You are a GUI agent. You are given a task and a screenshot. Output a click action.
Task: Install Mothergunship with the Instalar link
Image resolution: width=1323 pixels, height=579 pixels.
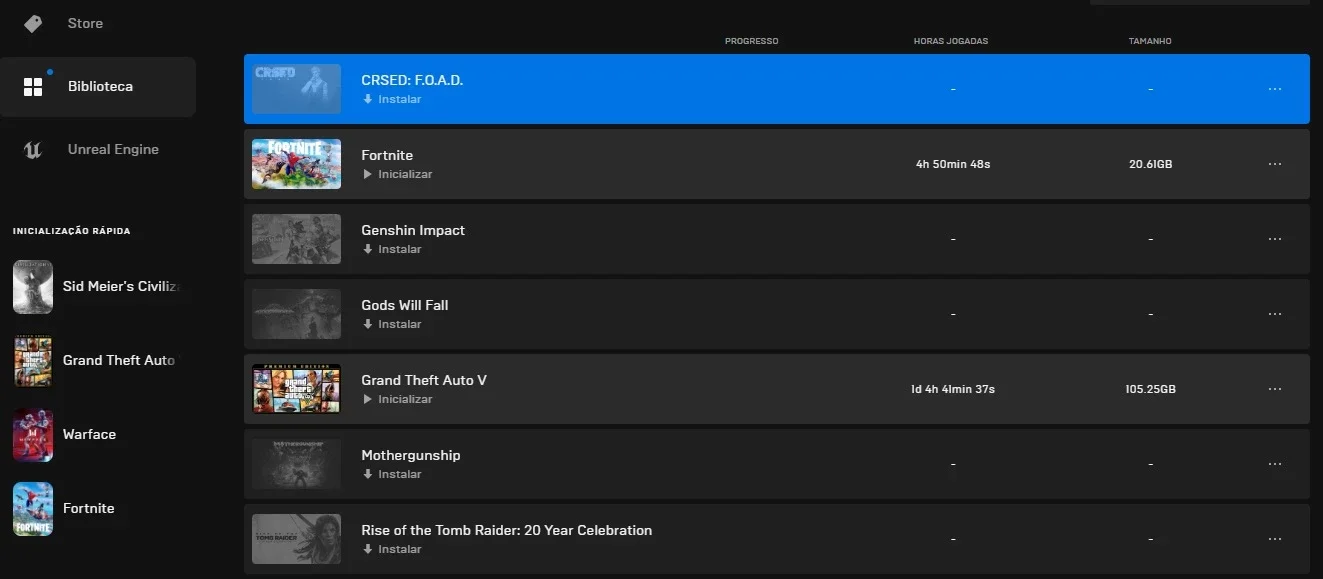[392, 474]
